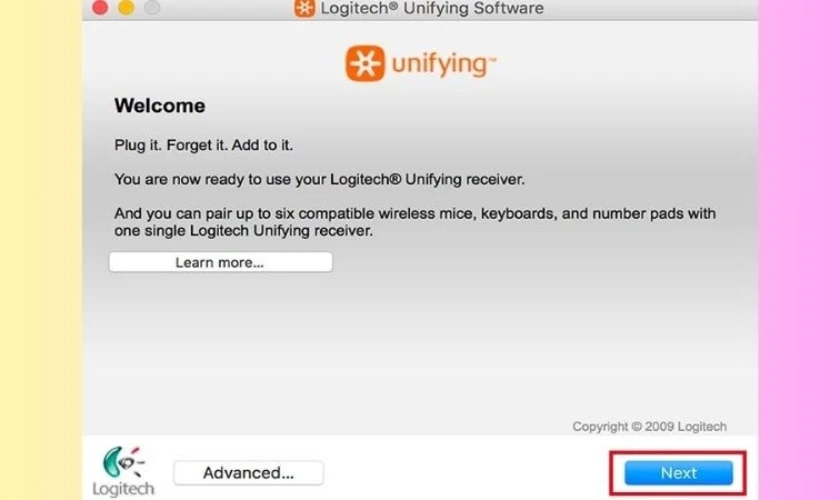Viewport: 840px width, 500px height.
Task: Click the yellow background left of window
Action: click(x=41, y=250)
